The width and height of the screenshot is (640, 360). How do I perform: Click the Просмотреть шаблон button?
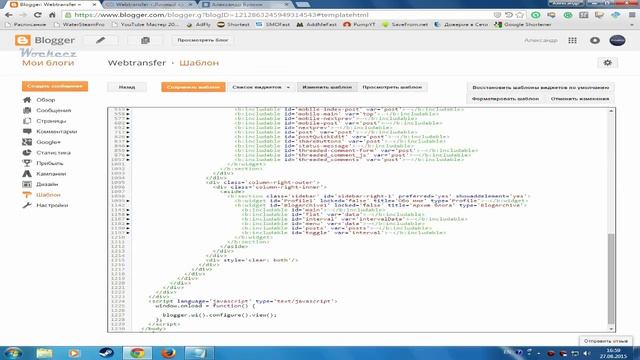[392, 87]
